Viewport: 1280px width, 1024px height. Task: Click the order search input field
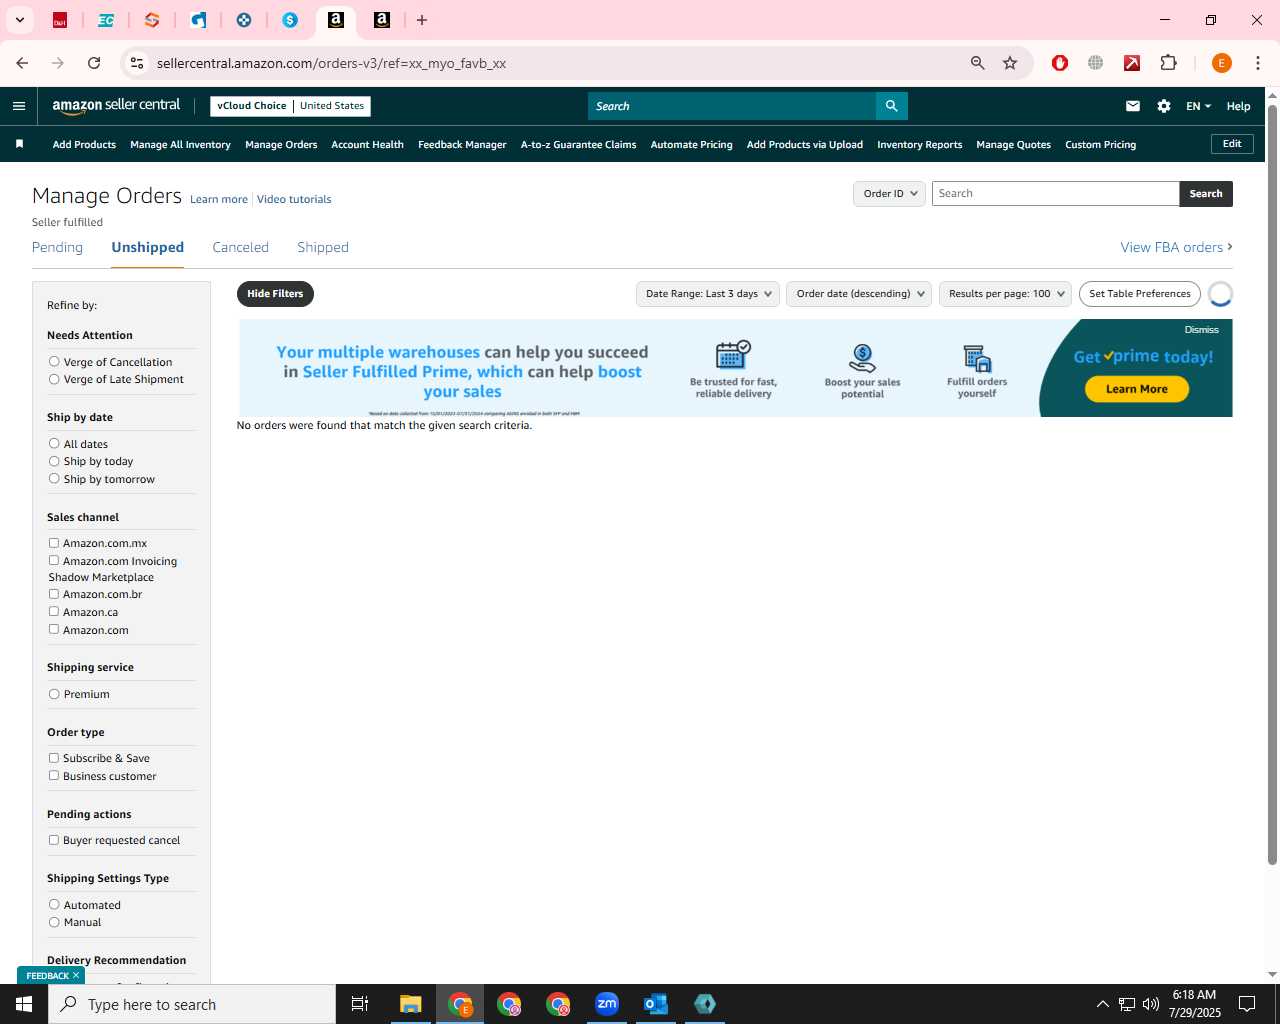(1055, 194)
